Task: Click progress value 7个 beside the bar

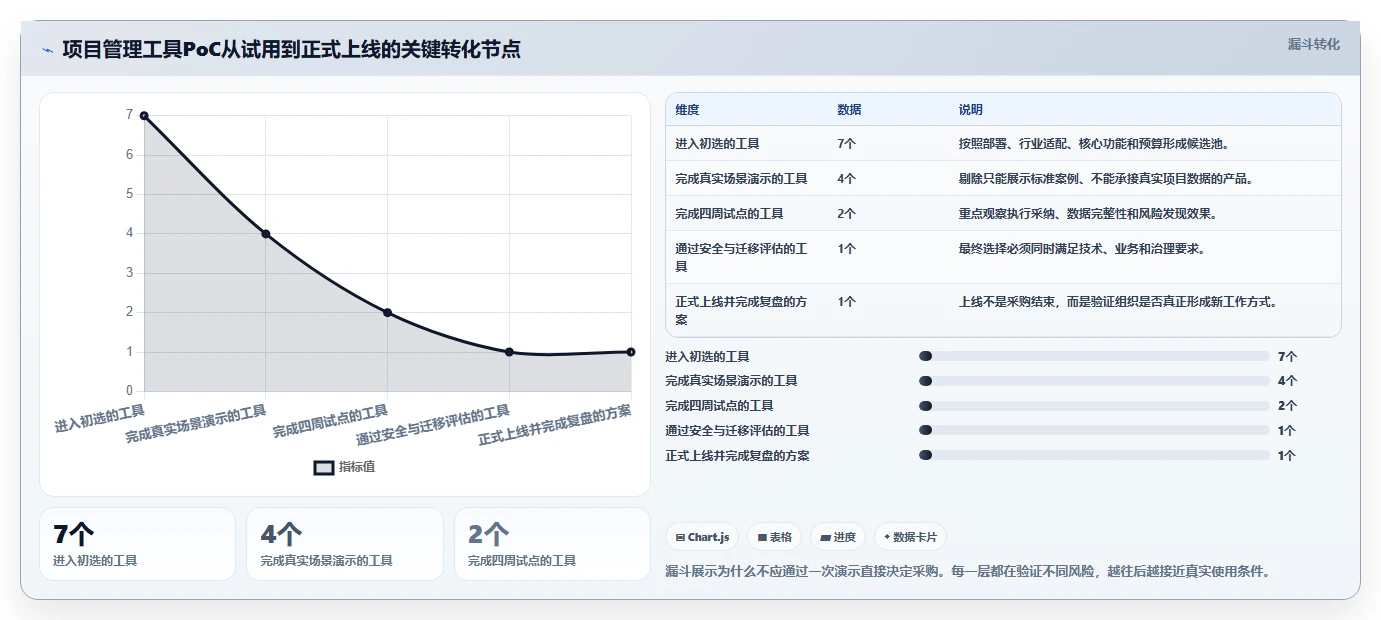Action: tap(1287, 356)
